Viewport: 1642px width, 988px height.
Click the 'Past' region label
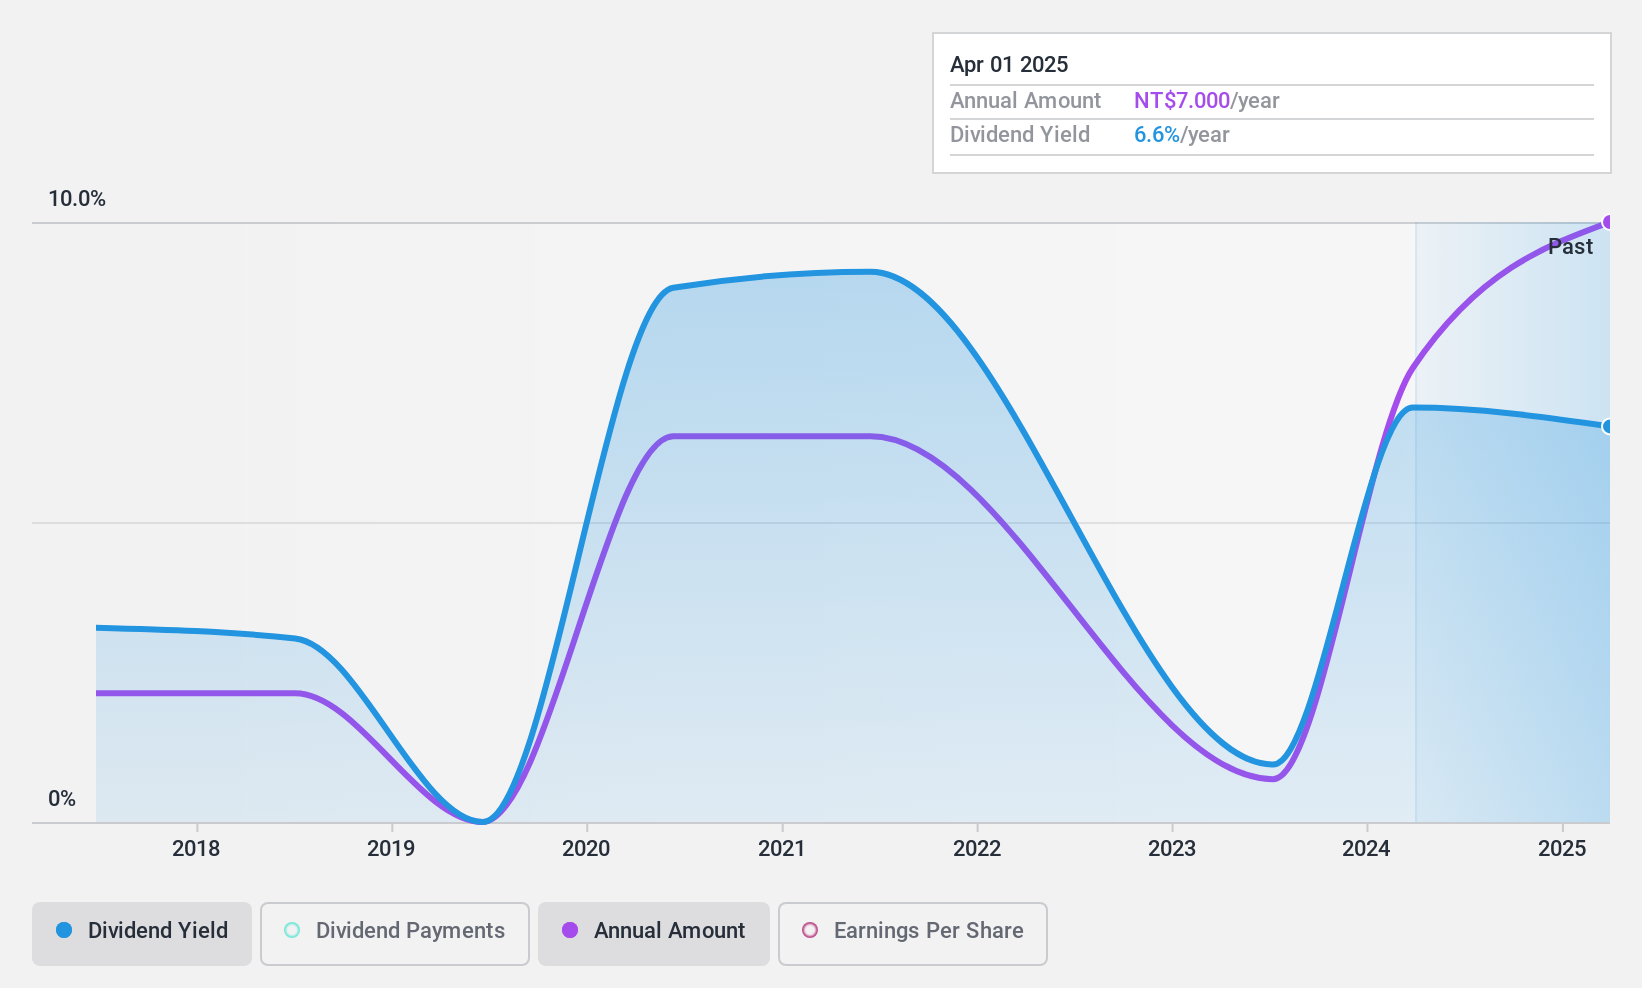pos(1570,246)
